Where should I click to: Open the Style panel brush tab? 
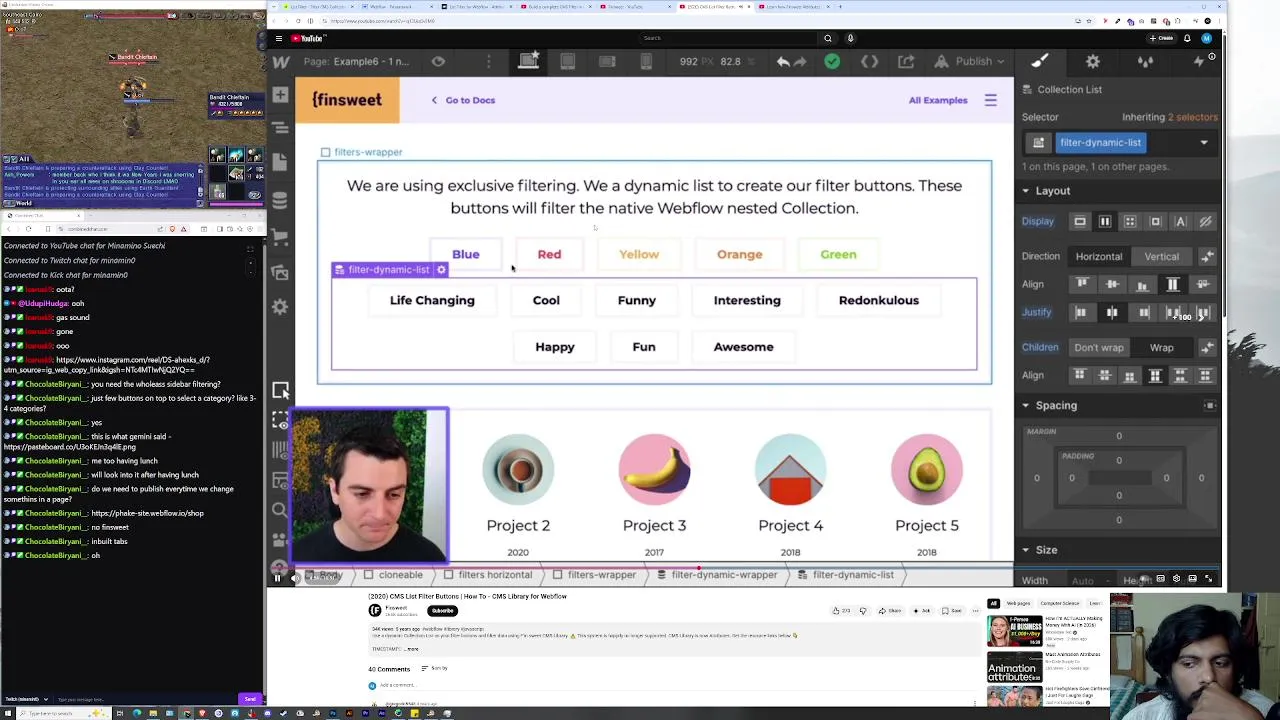[1040, 62]
